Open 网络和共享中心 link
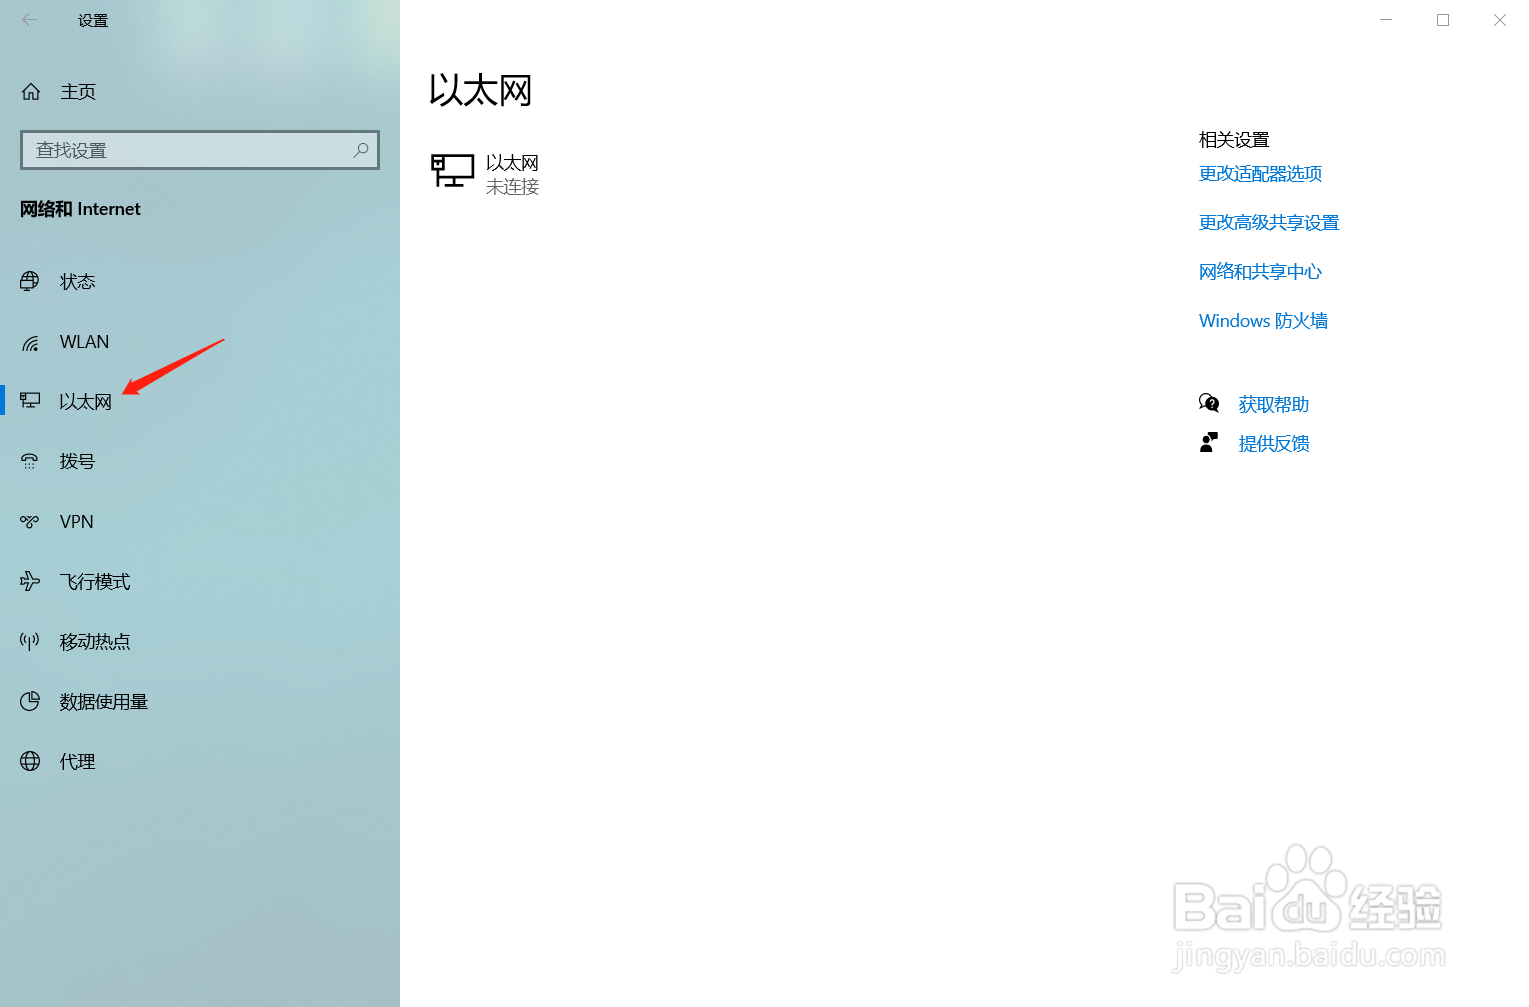The width and height of the screenshot is (1529, 1007). pyautogui.click(x=1260, y=272)
